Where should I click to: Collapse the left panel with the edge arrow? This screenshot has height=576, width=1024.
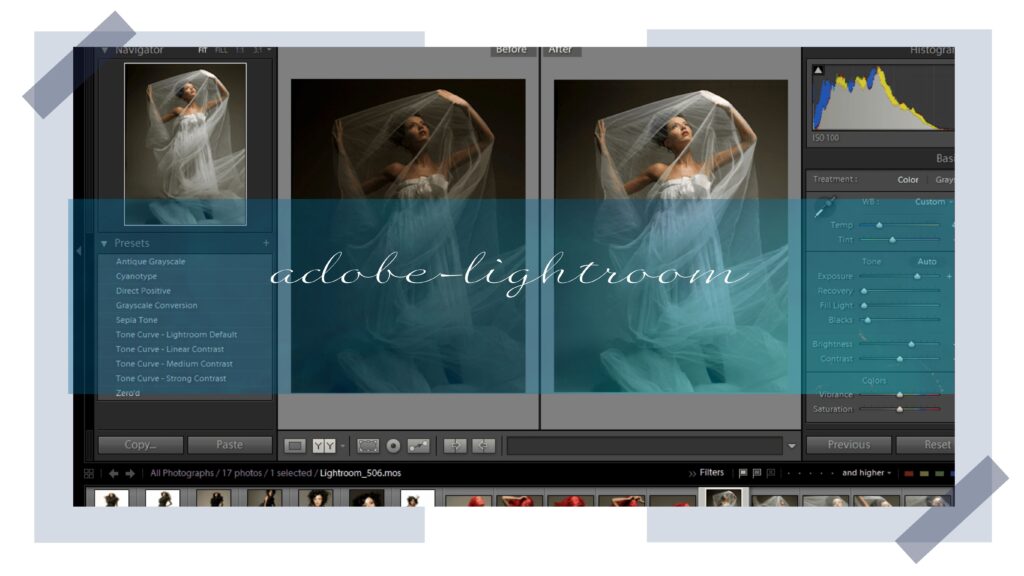[x=79, y=250]
